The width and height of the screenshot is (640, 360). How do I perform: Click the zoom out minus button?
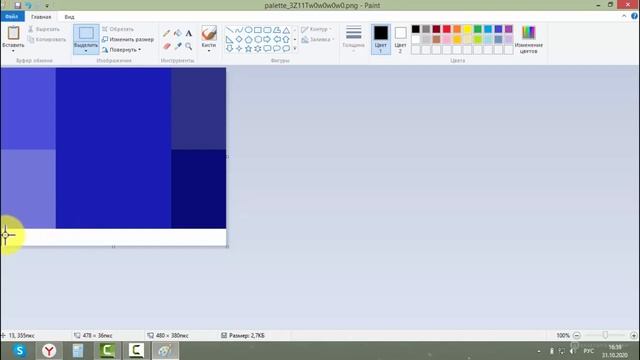pos(577,336)
